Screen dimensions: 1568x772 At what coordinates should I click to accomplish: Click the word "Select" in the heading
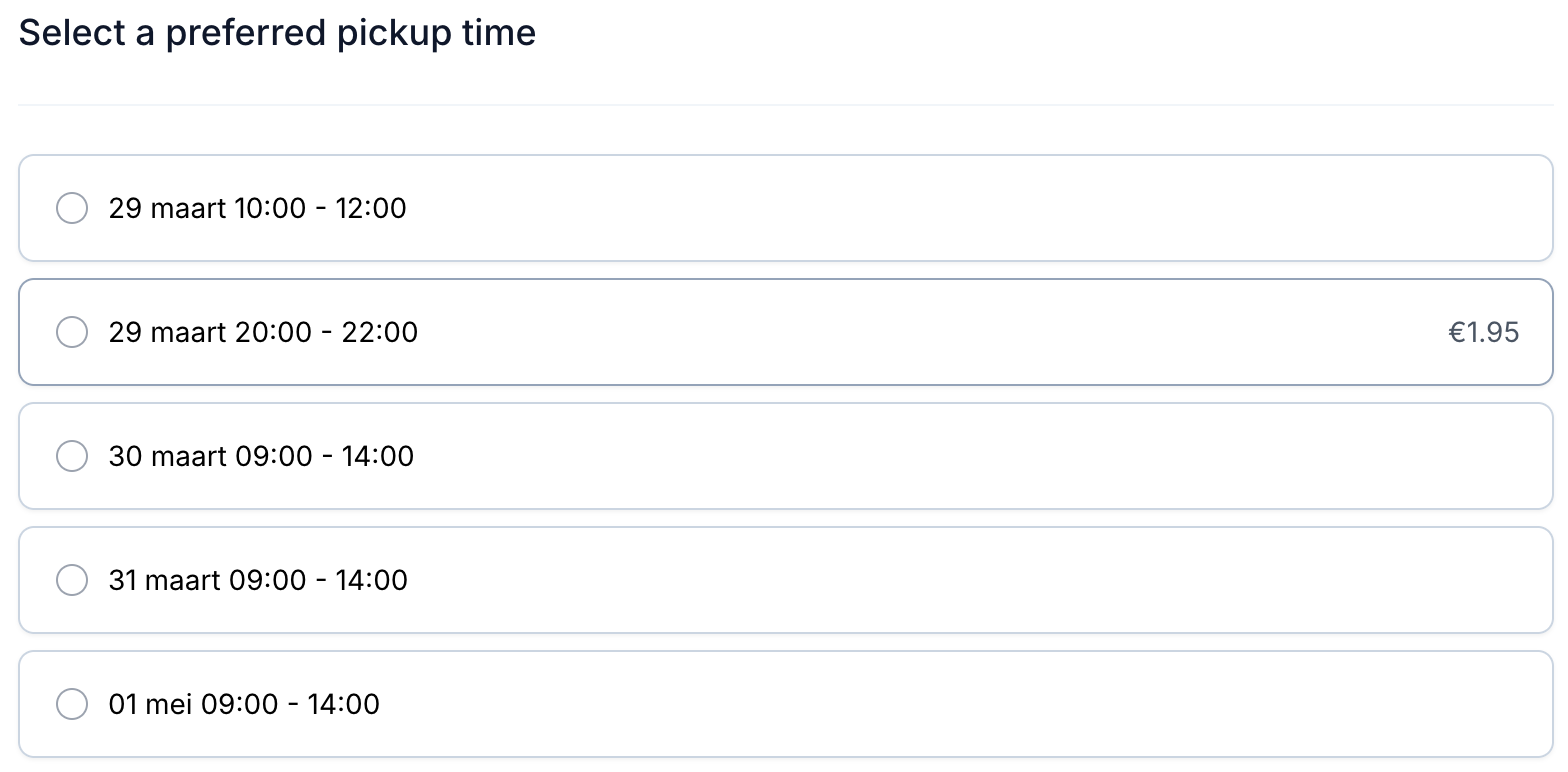coord(72,33)
